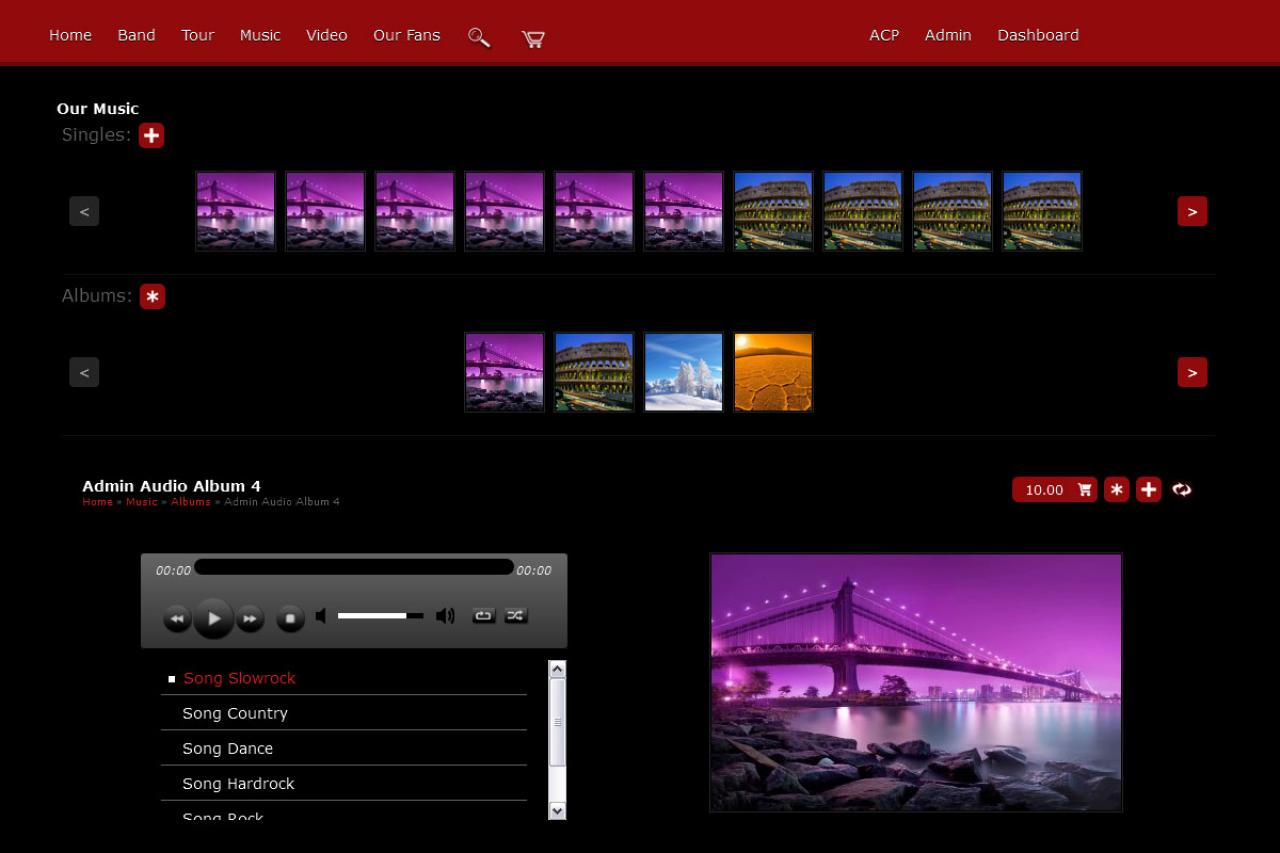Image resolution: width=1280 pixels, height=853 pixels.
Task: Toggle repeat mode in the audio player
Action: coord(483,616)
